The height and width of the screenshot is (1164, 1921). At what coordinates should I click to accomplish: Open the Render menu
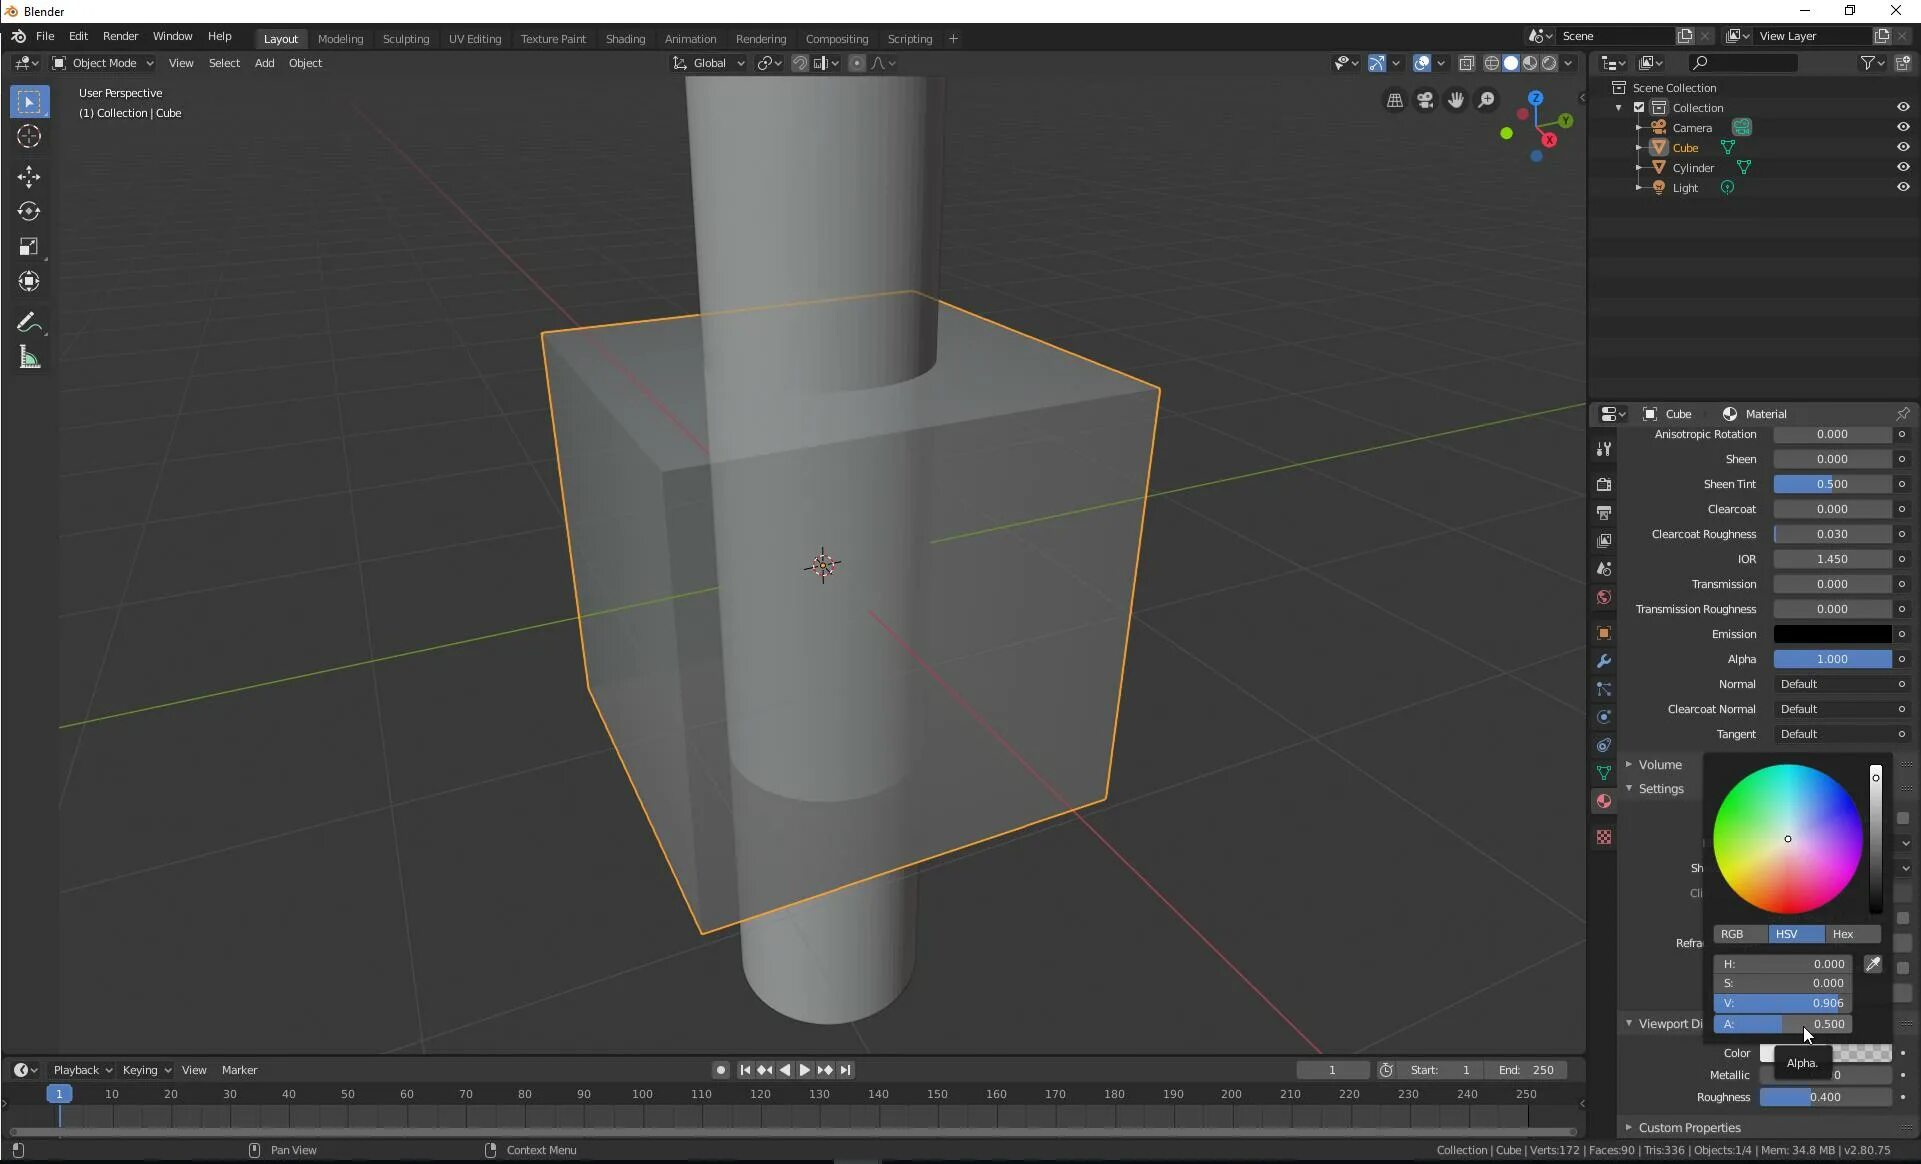[x=120, y=36]
